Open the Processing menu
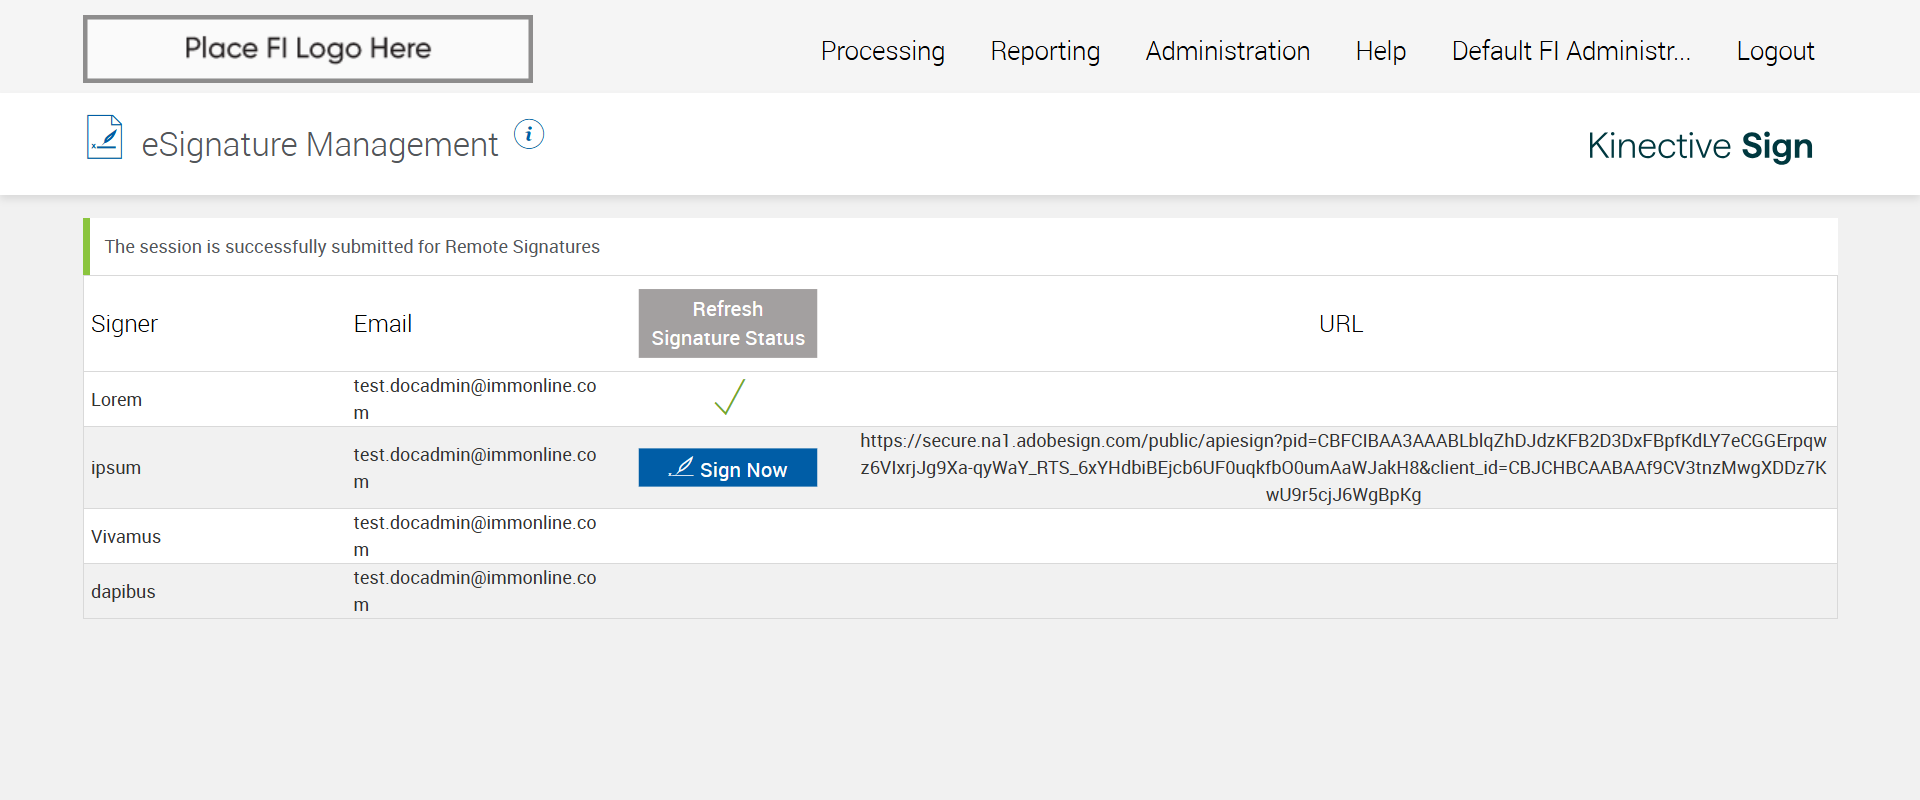Screen dimensions: 1920x800 coord(882,51)
